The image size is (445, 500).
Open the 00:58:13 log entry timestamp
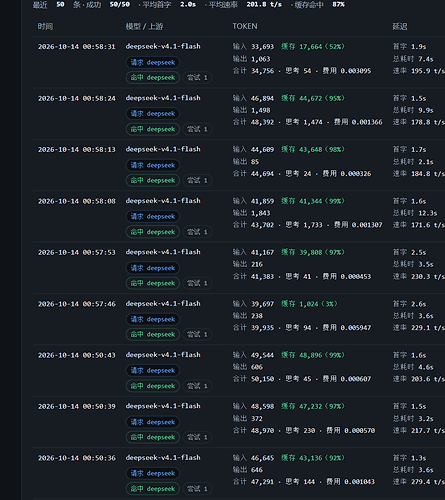[x=77, y=150]
